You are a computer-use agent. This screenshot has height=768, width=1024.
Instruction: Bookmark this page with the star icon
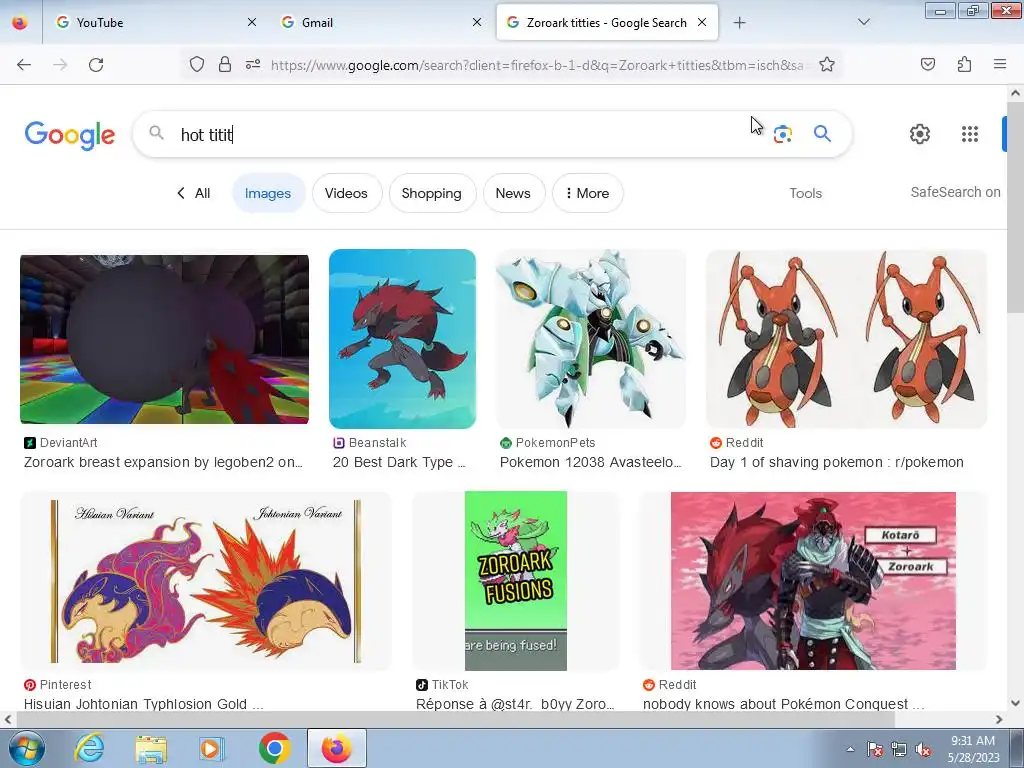coord(827,64)
